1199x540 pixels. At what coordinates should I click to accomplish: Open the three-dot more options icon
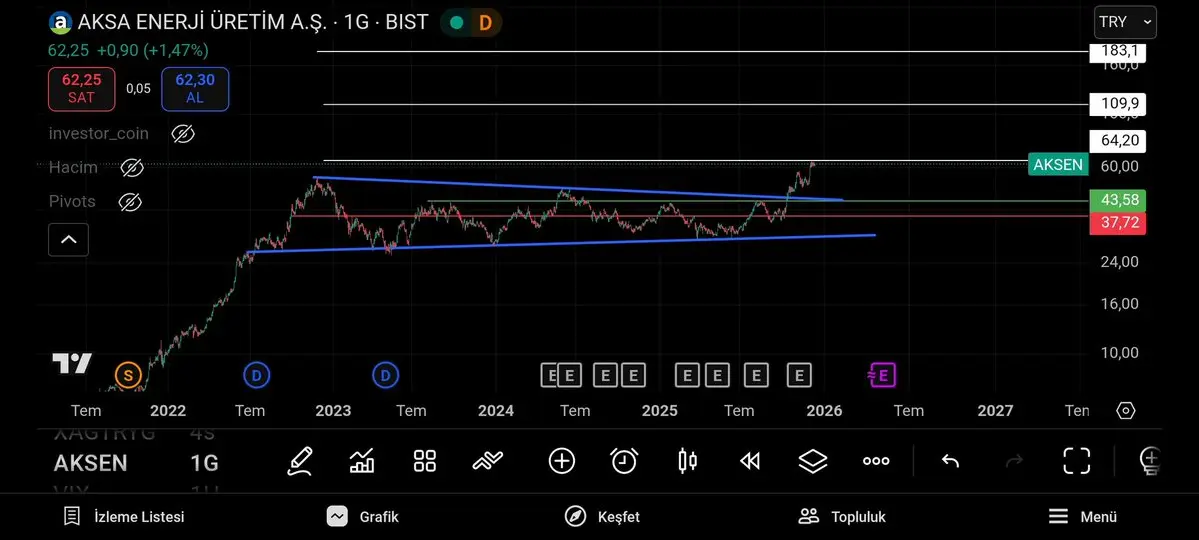tap(876, 461)
